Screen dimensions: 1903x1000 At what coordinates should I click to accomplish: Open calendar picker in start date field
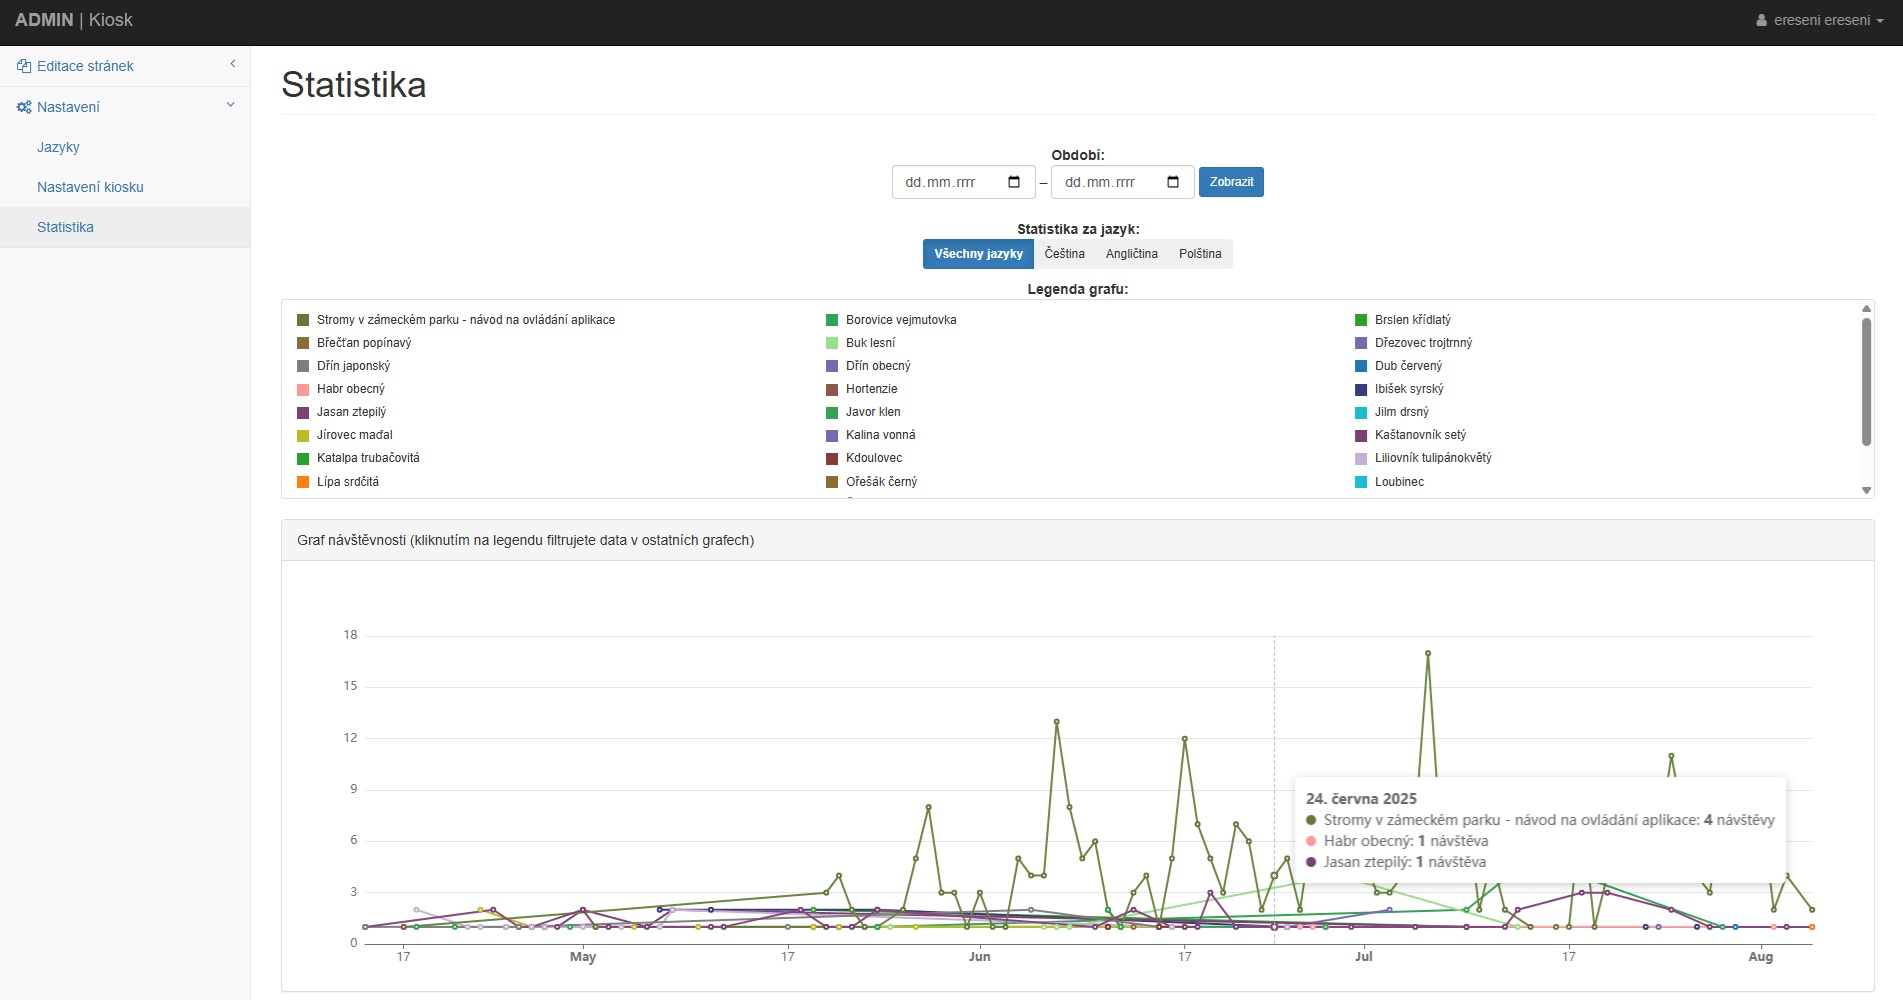(1014, 182)
